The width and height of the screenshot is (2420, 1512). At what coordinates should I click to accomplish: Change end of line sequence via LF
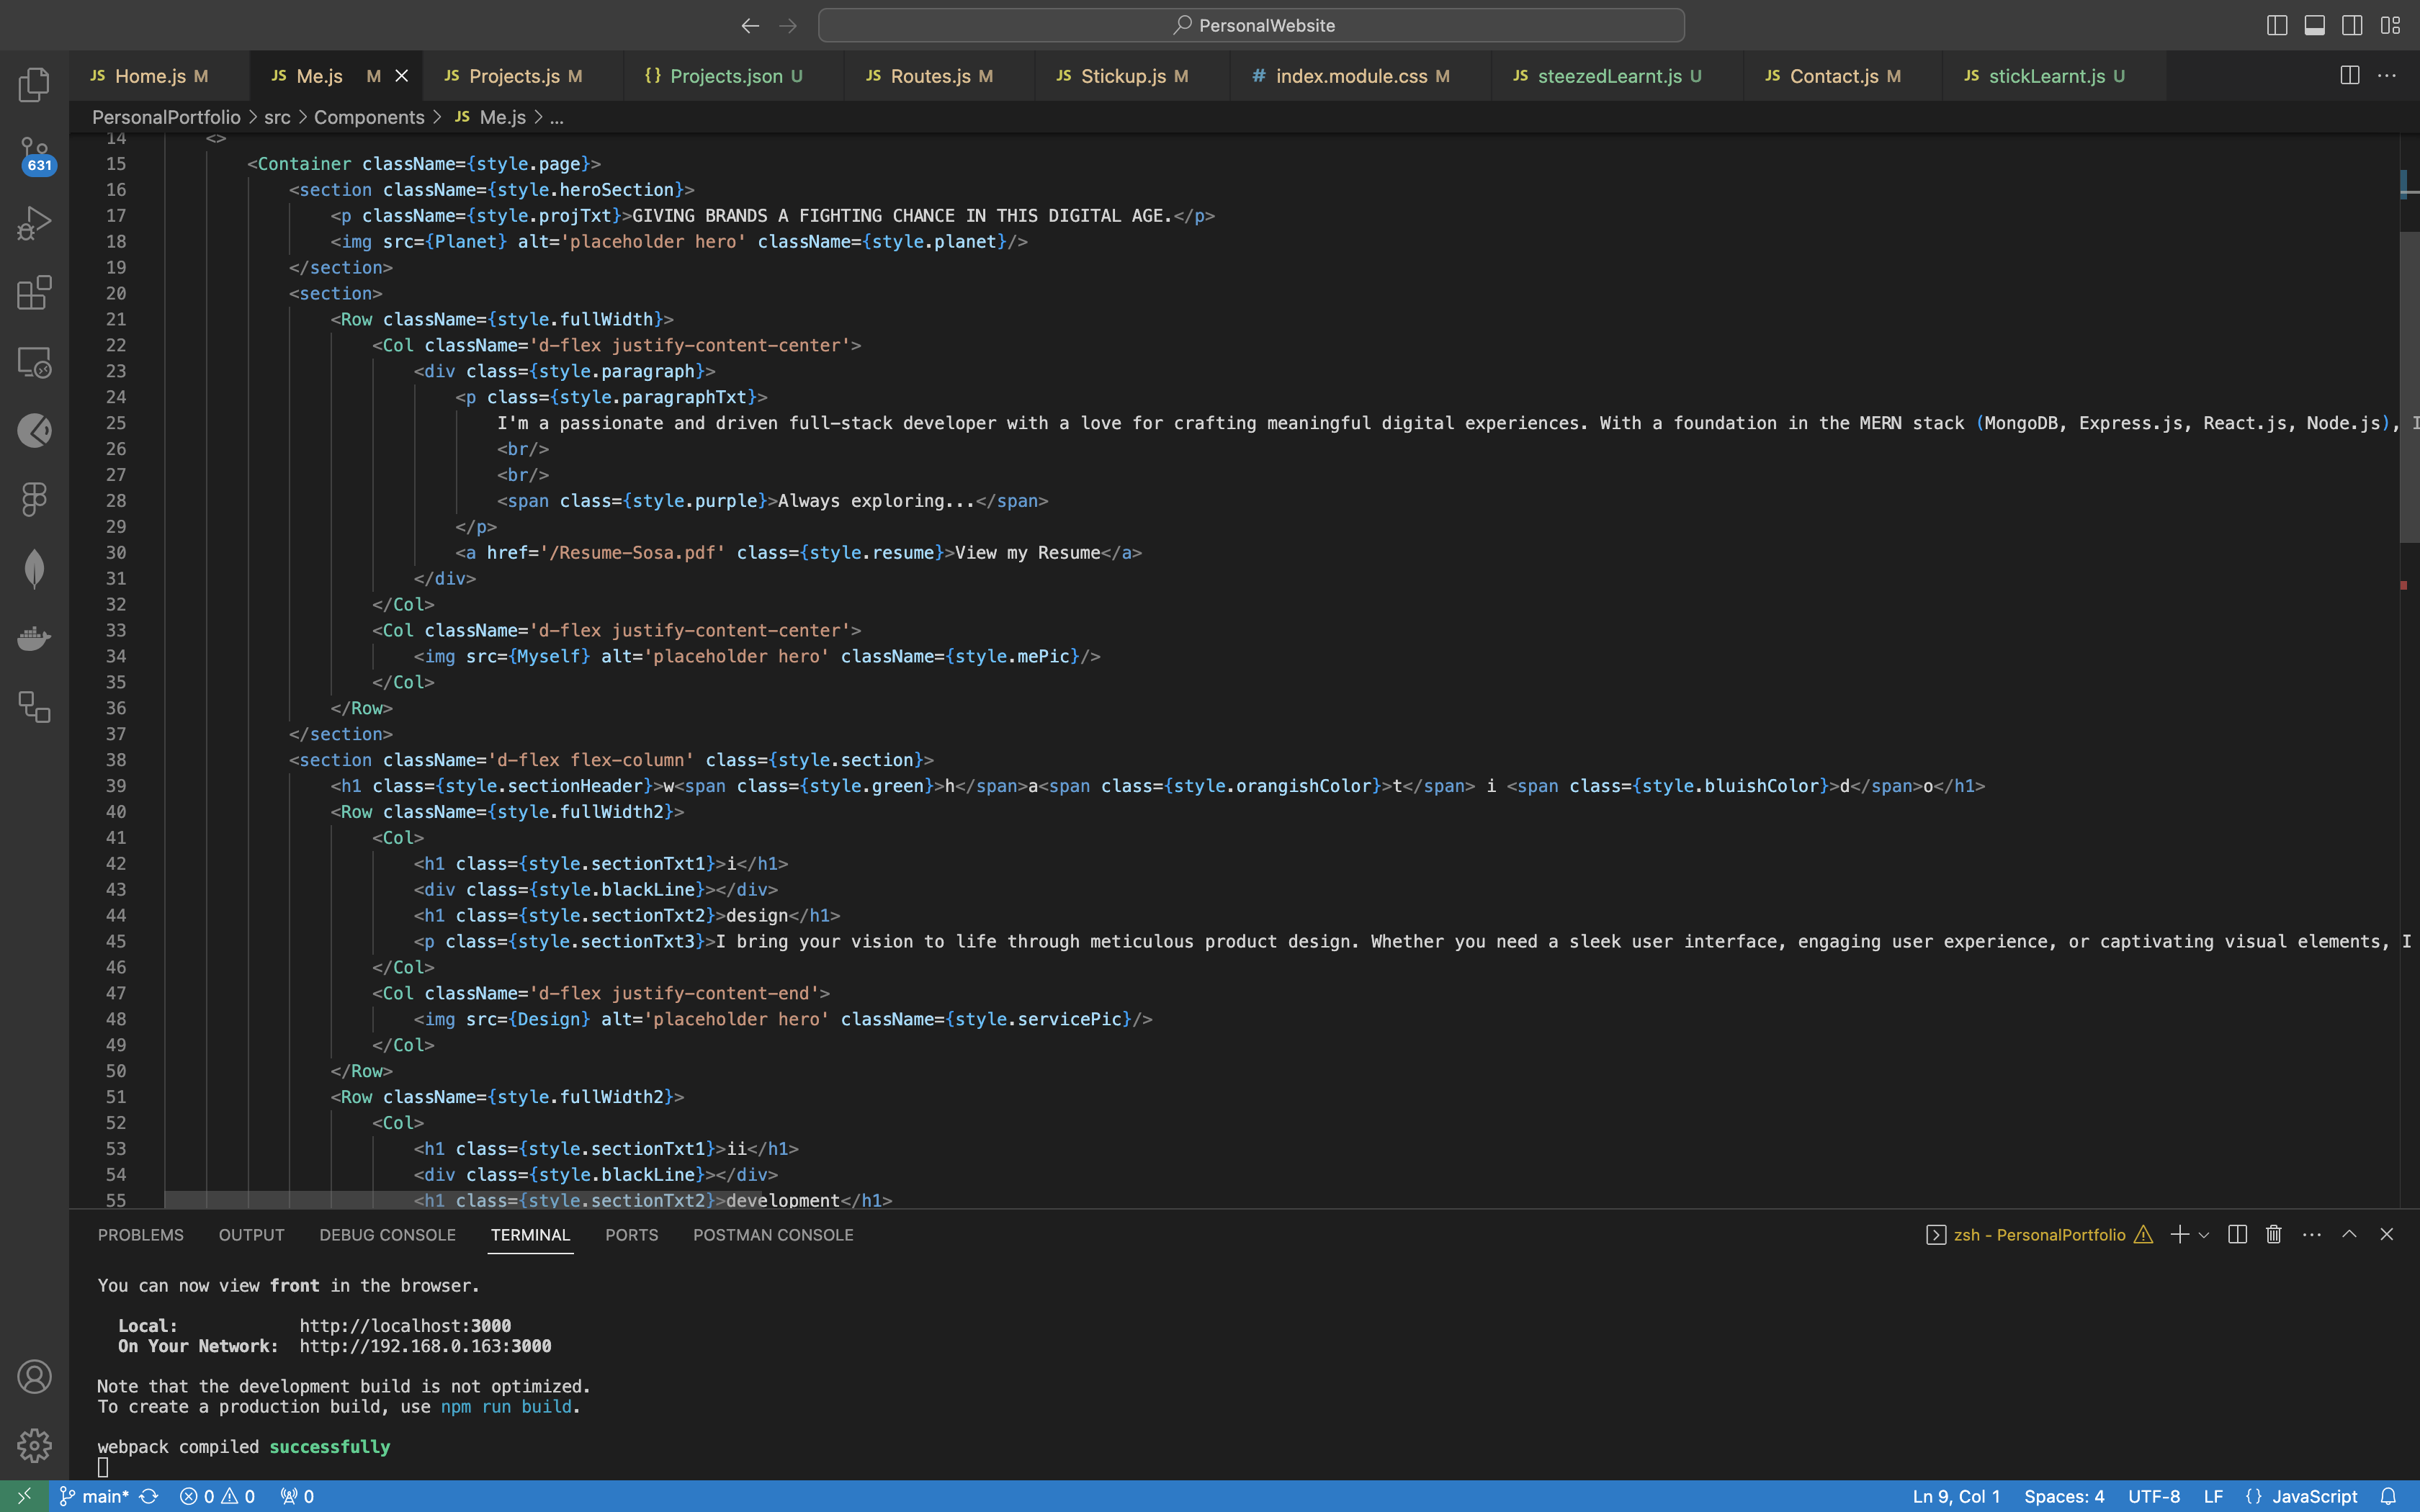[x=2213, y=1497]
